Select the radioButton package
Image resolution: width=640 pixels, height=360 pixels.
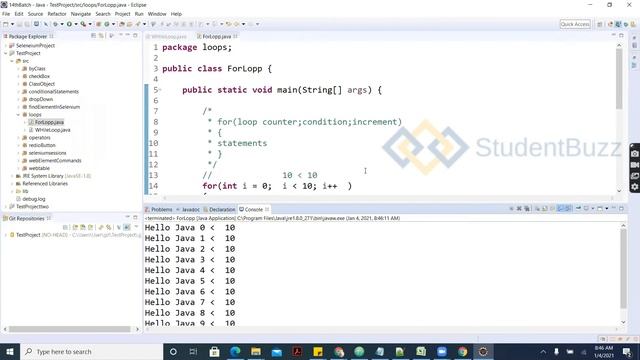(42, 145)
